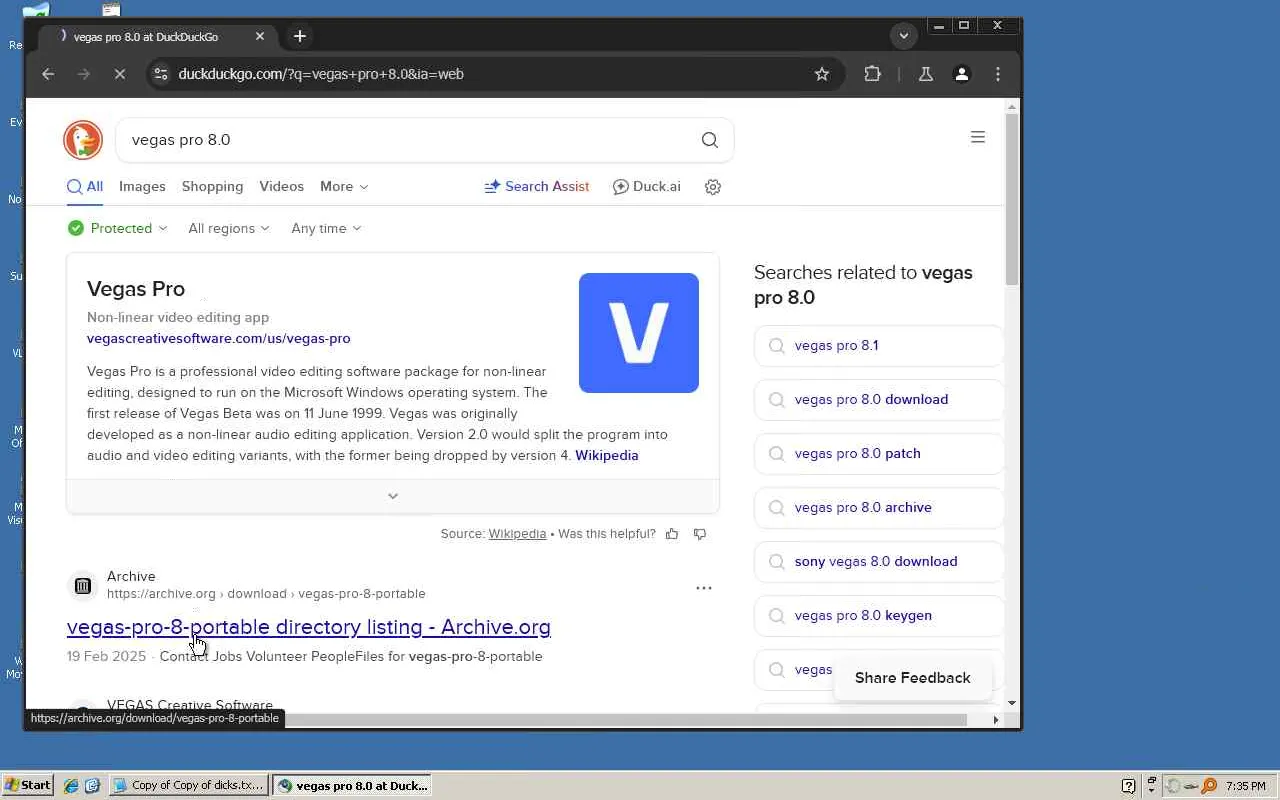Click the 'Vegas Pro' info box heading
Screen dimensions: 1280x800
pos(136,289)
